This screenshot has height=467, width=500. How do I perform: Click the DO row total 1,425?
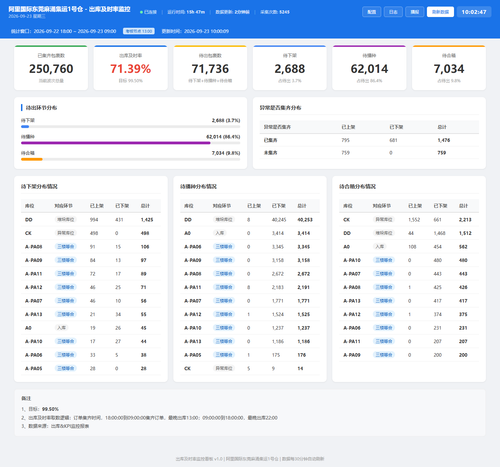click(147, 220)
